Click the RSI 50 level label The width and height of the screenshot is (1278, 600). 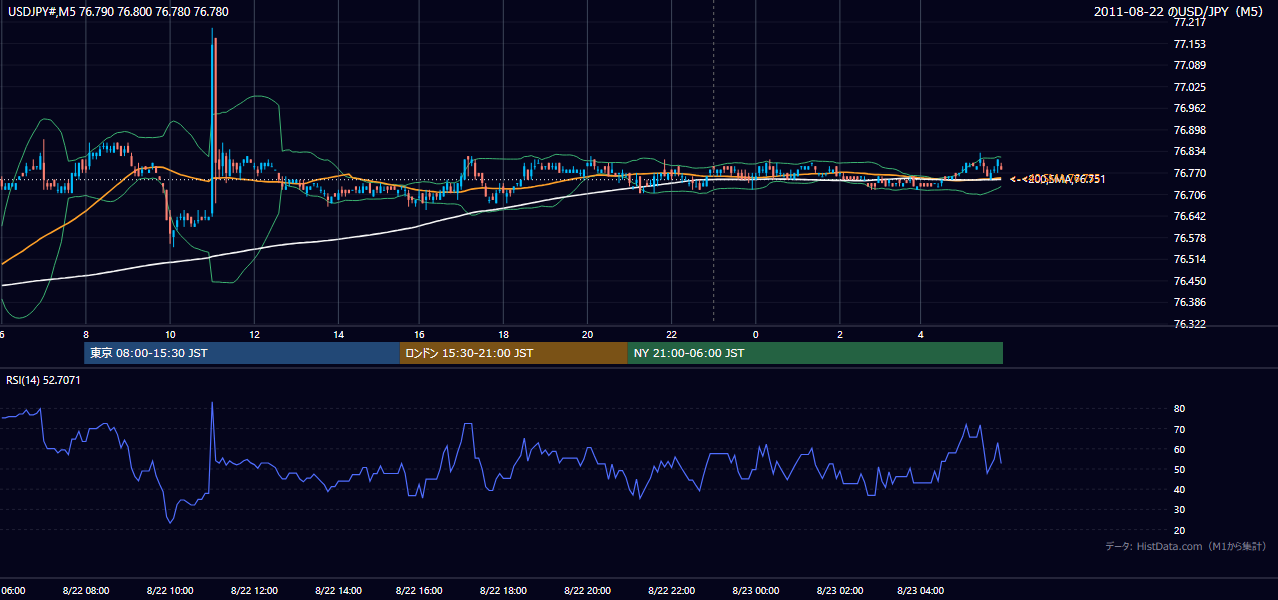pos(1179,469)
